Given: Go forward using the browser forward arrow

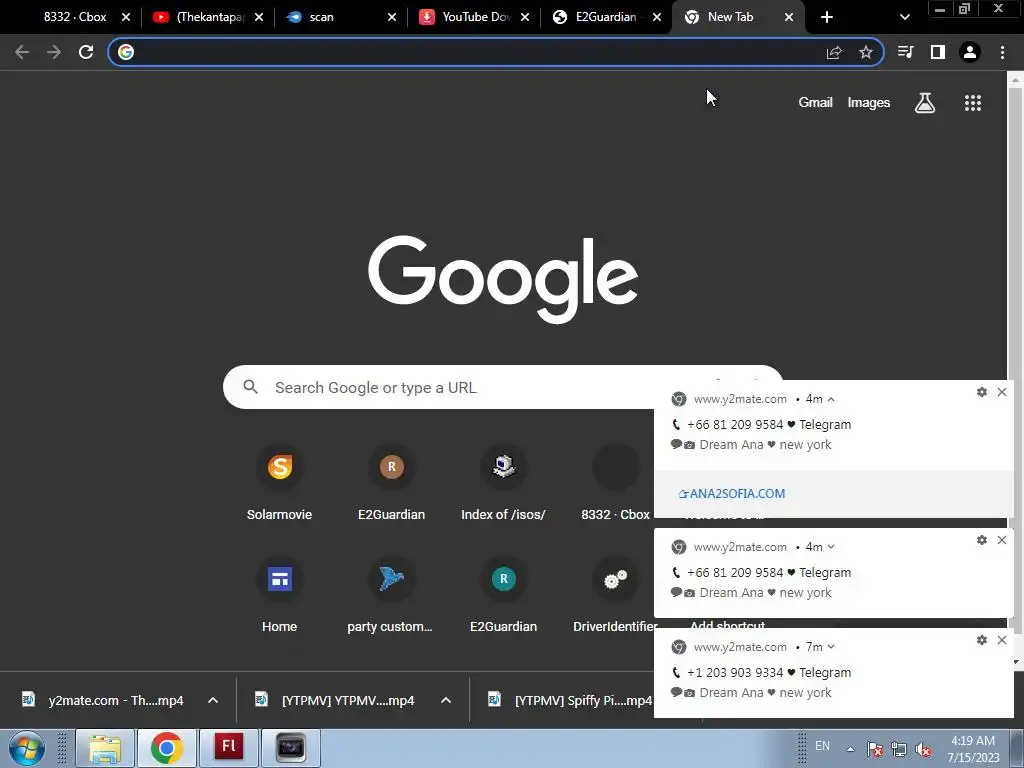Looking at the screenshot, I should pos(54,52).
